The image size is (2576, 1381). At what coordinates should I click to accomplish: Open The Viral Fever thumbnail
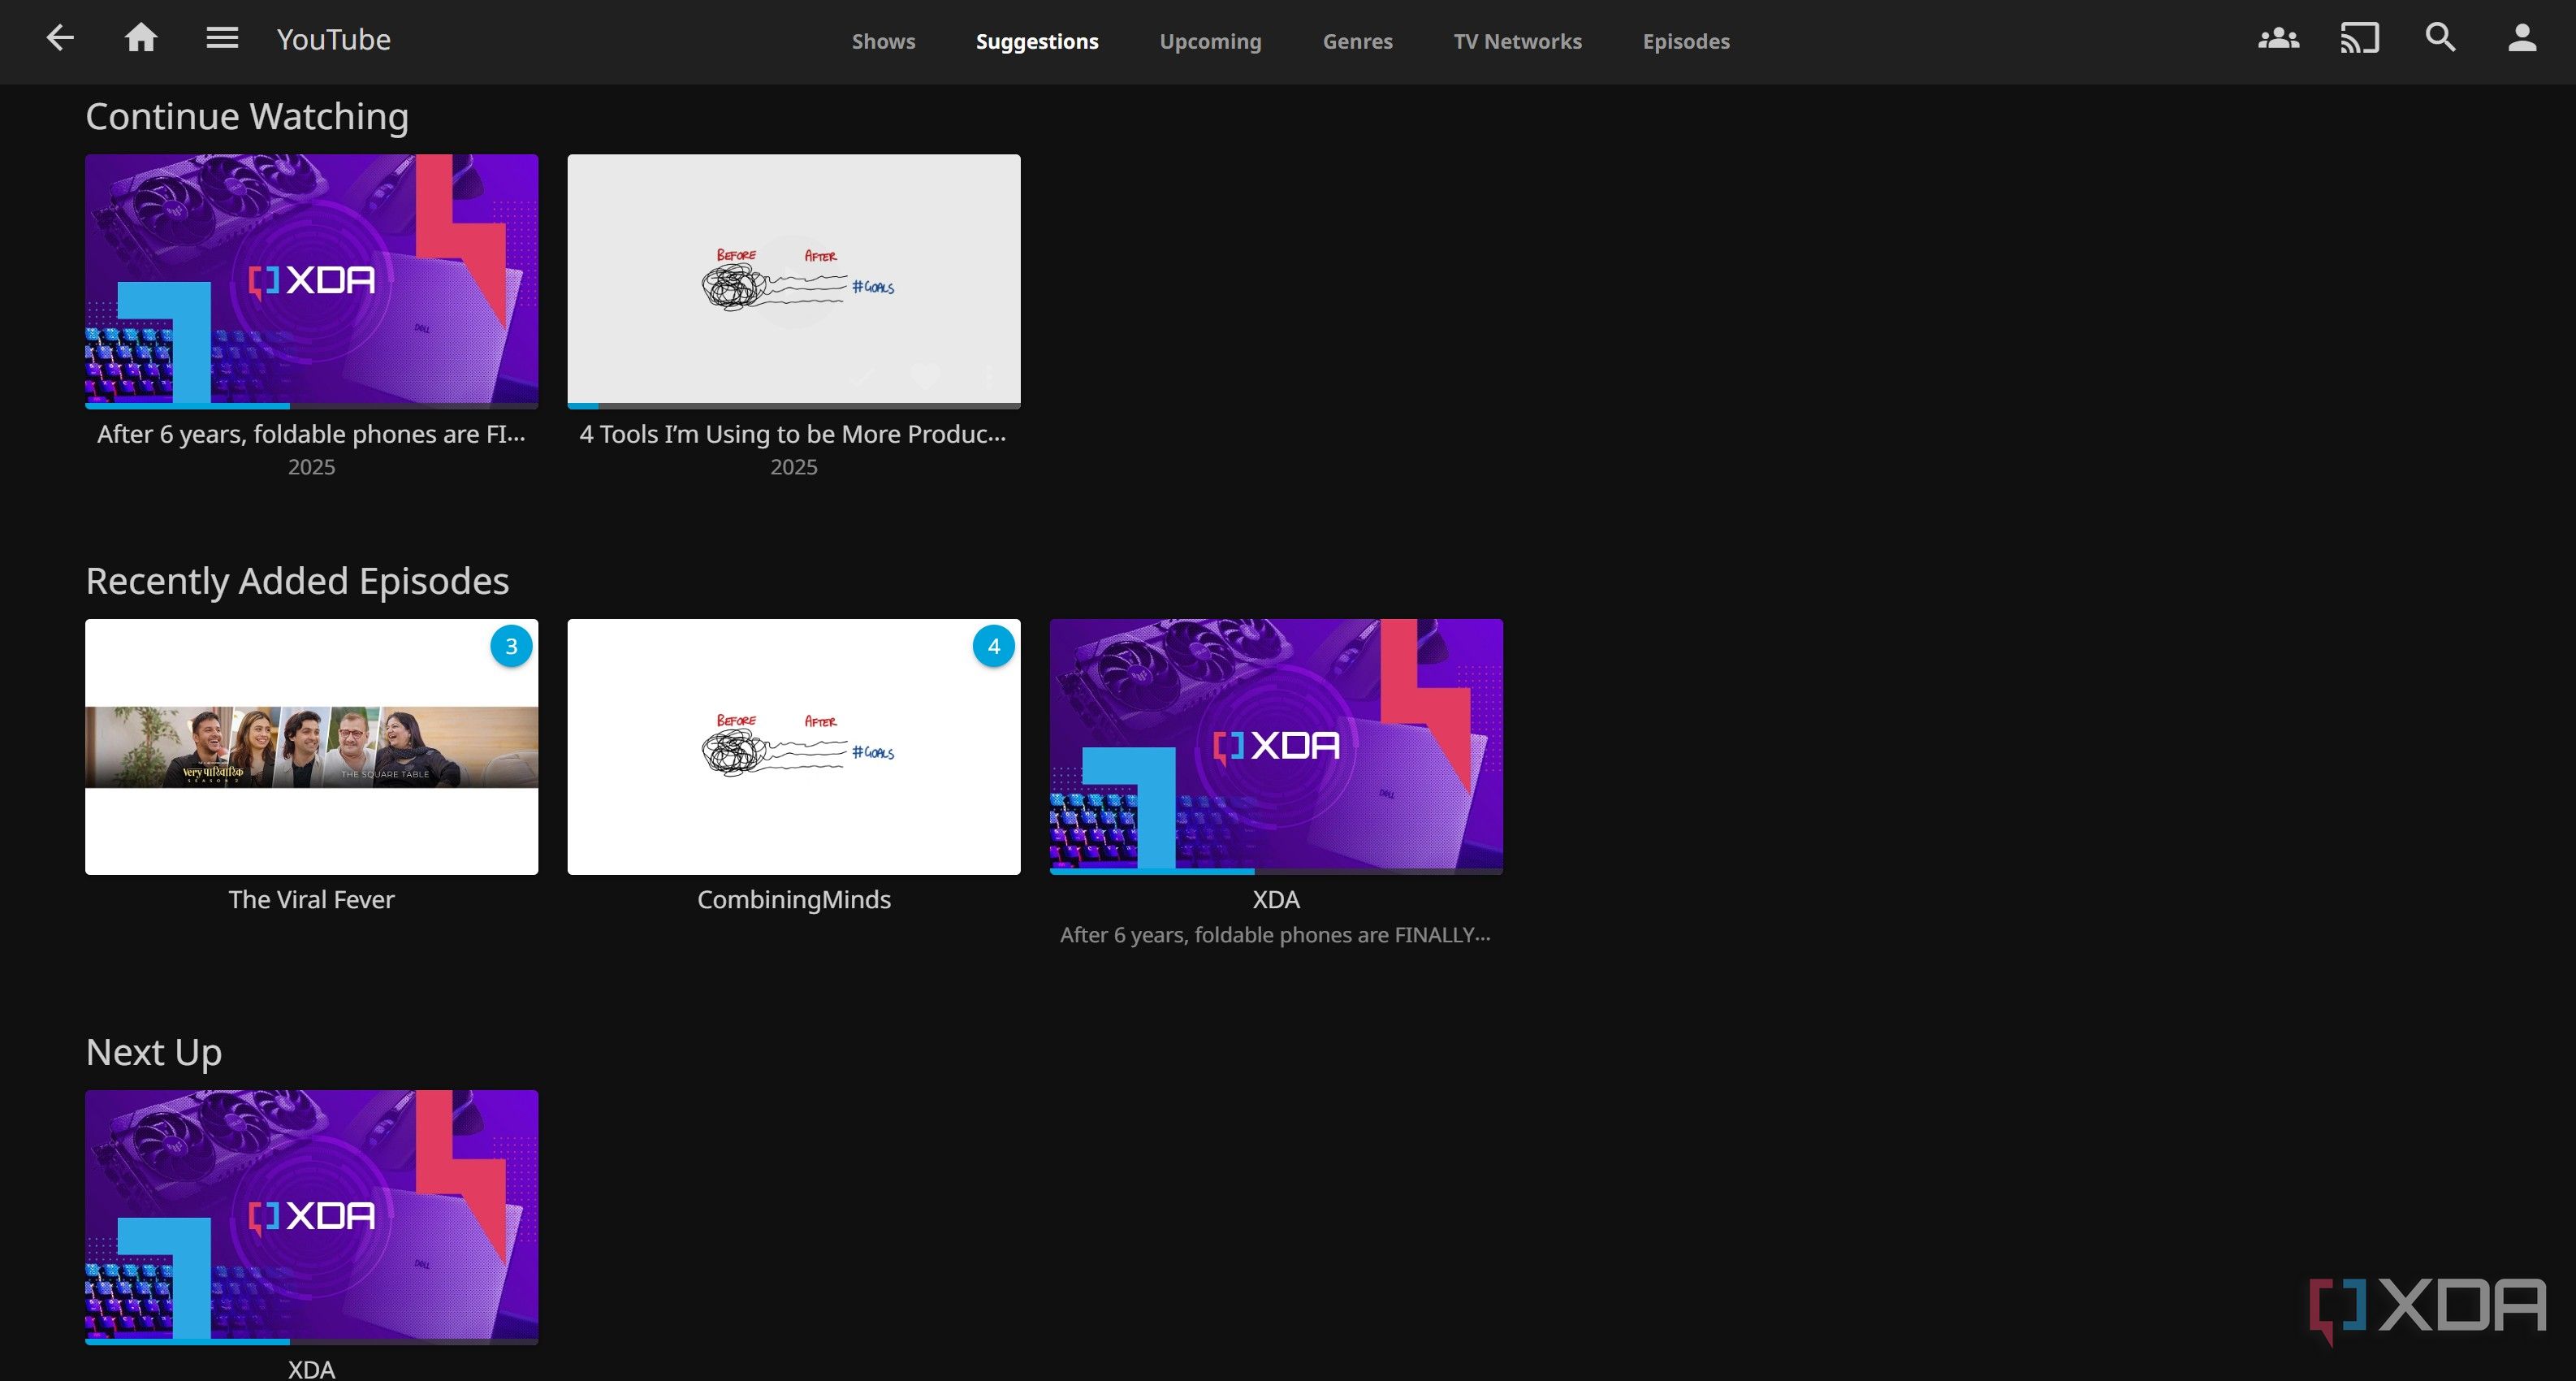pyautogui.click(x=311, y=746)
